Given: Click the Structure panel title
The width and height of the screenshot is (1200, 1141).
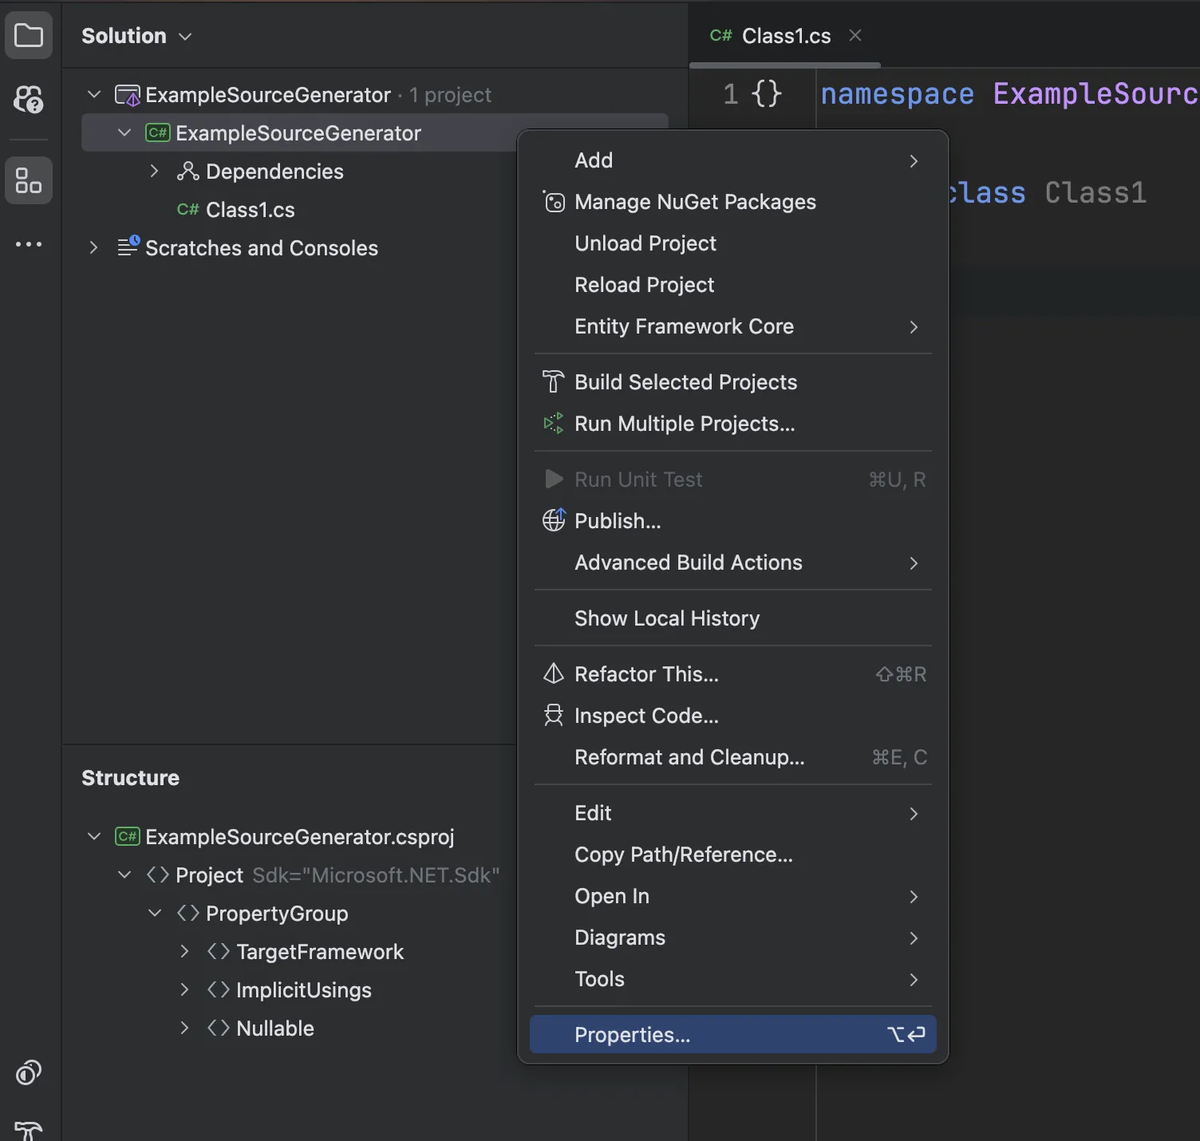Looking at the screenshot, I should point(130,778).
